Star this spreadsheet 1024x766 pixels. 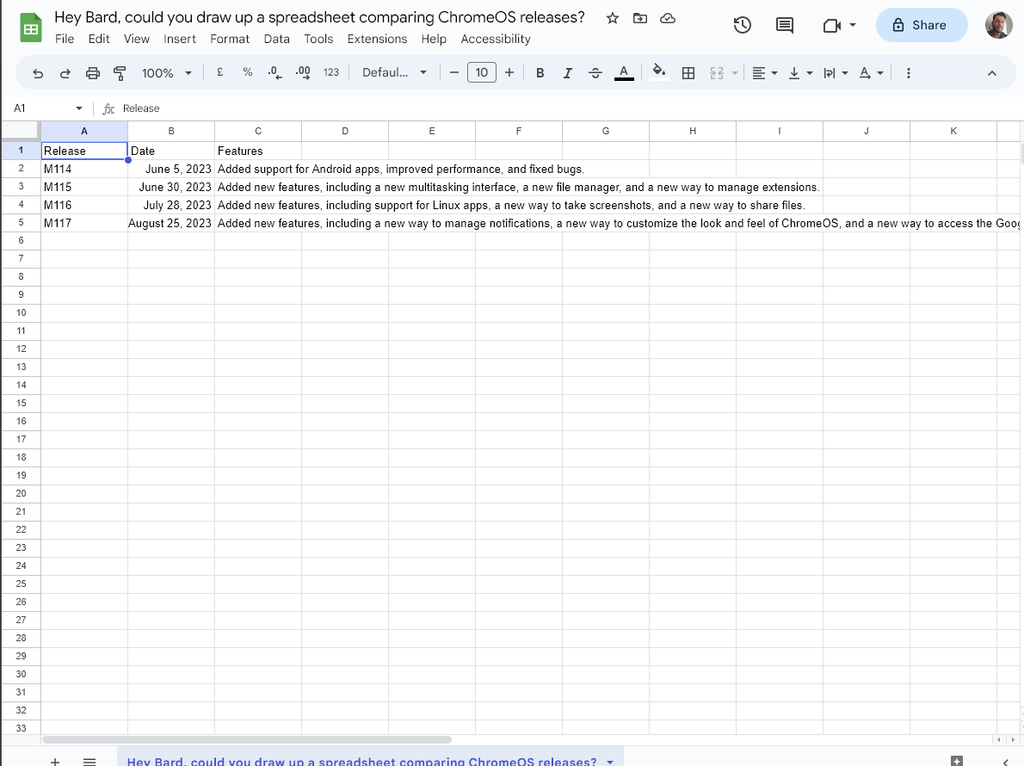pyautogui.click(x=612, y=17)
